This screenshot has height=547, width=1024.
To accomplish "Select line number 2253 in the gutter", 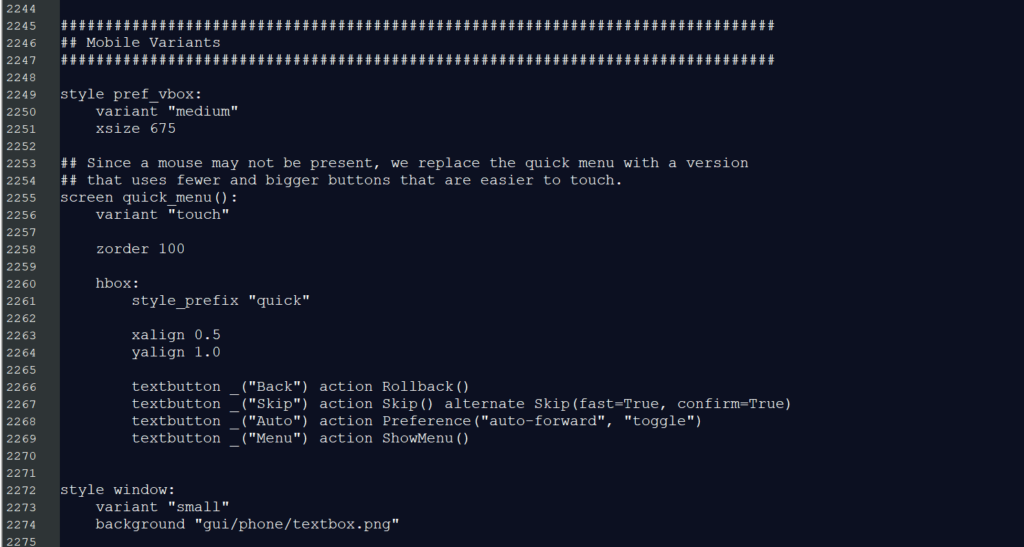I will (x=21, y=163).
